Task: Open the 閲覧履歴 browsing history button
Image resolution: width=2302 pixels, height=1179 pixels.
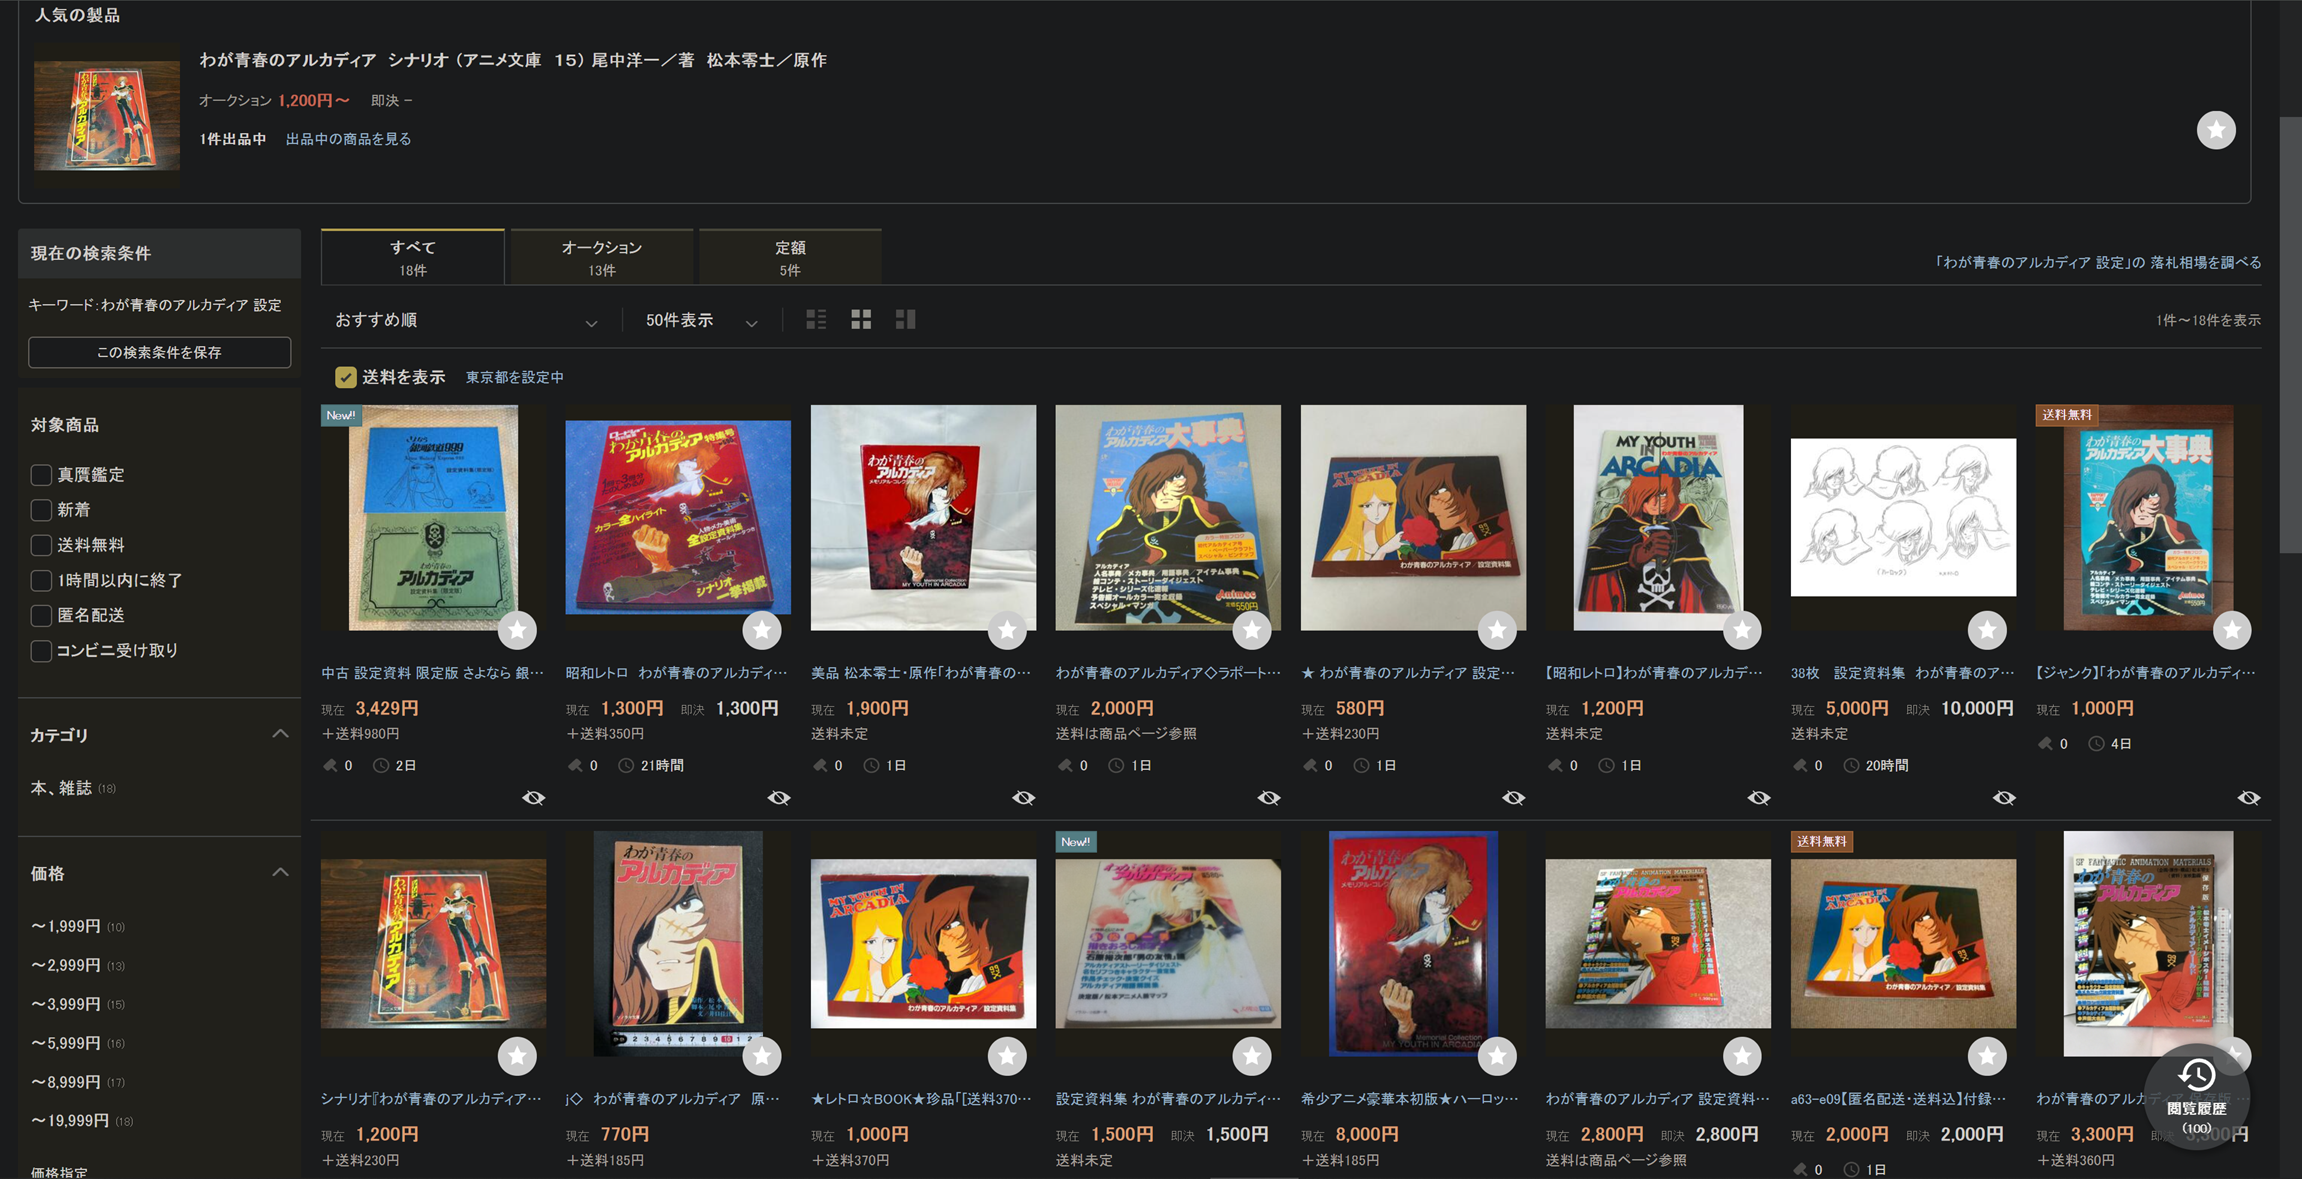Action: 2196,1098
